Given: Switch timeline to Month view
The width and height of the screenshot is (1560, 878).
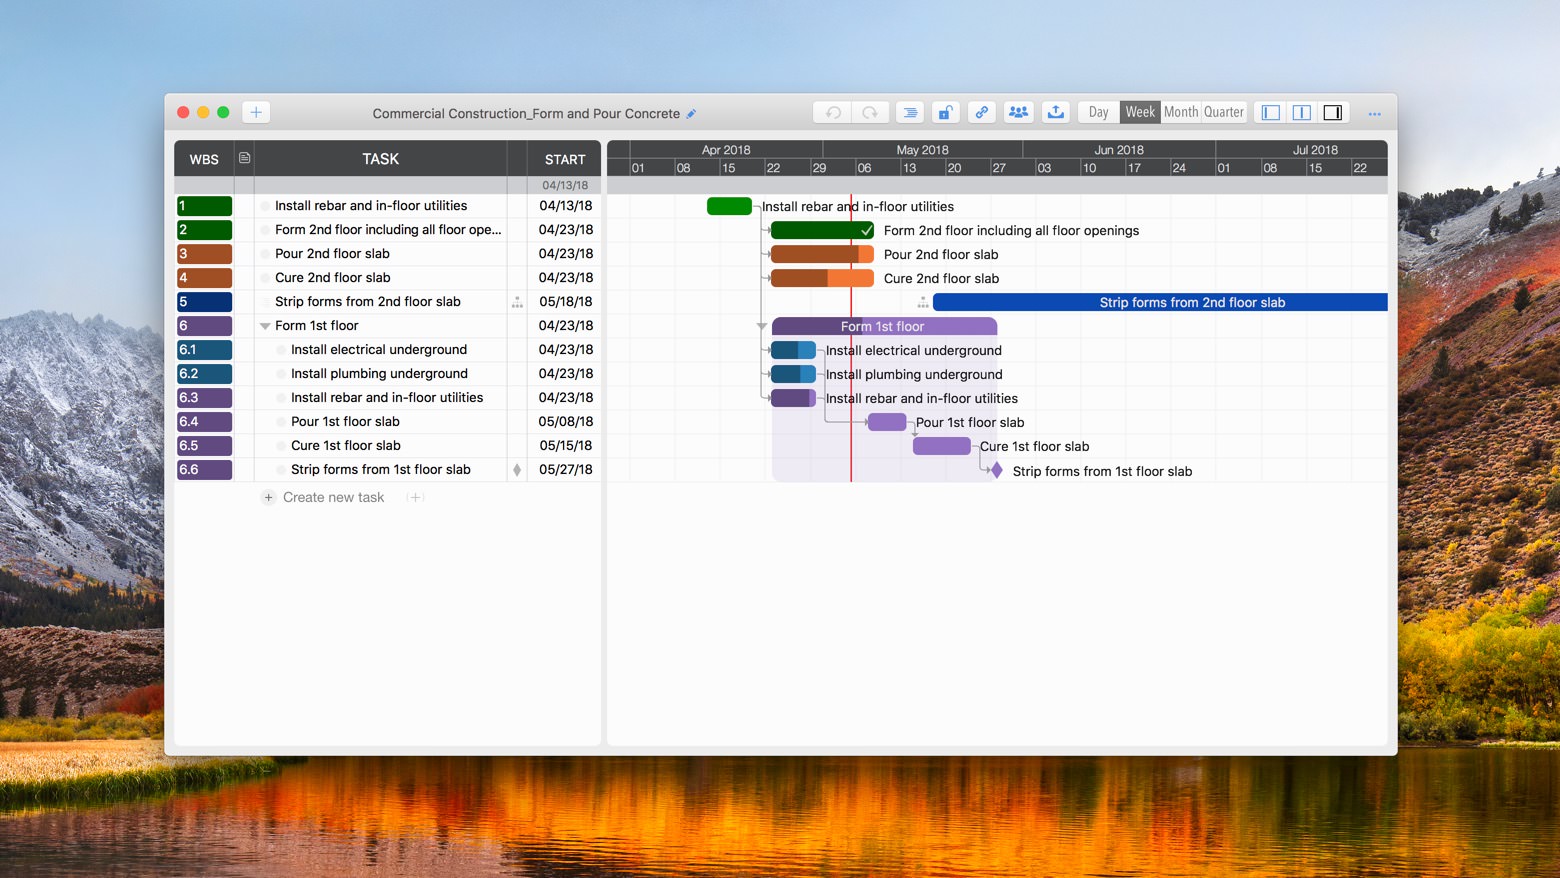Looking at the screenshot, I should [1181, 113].
